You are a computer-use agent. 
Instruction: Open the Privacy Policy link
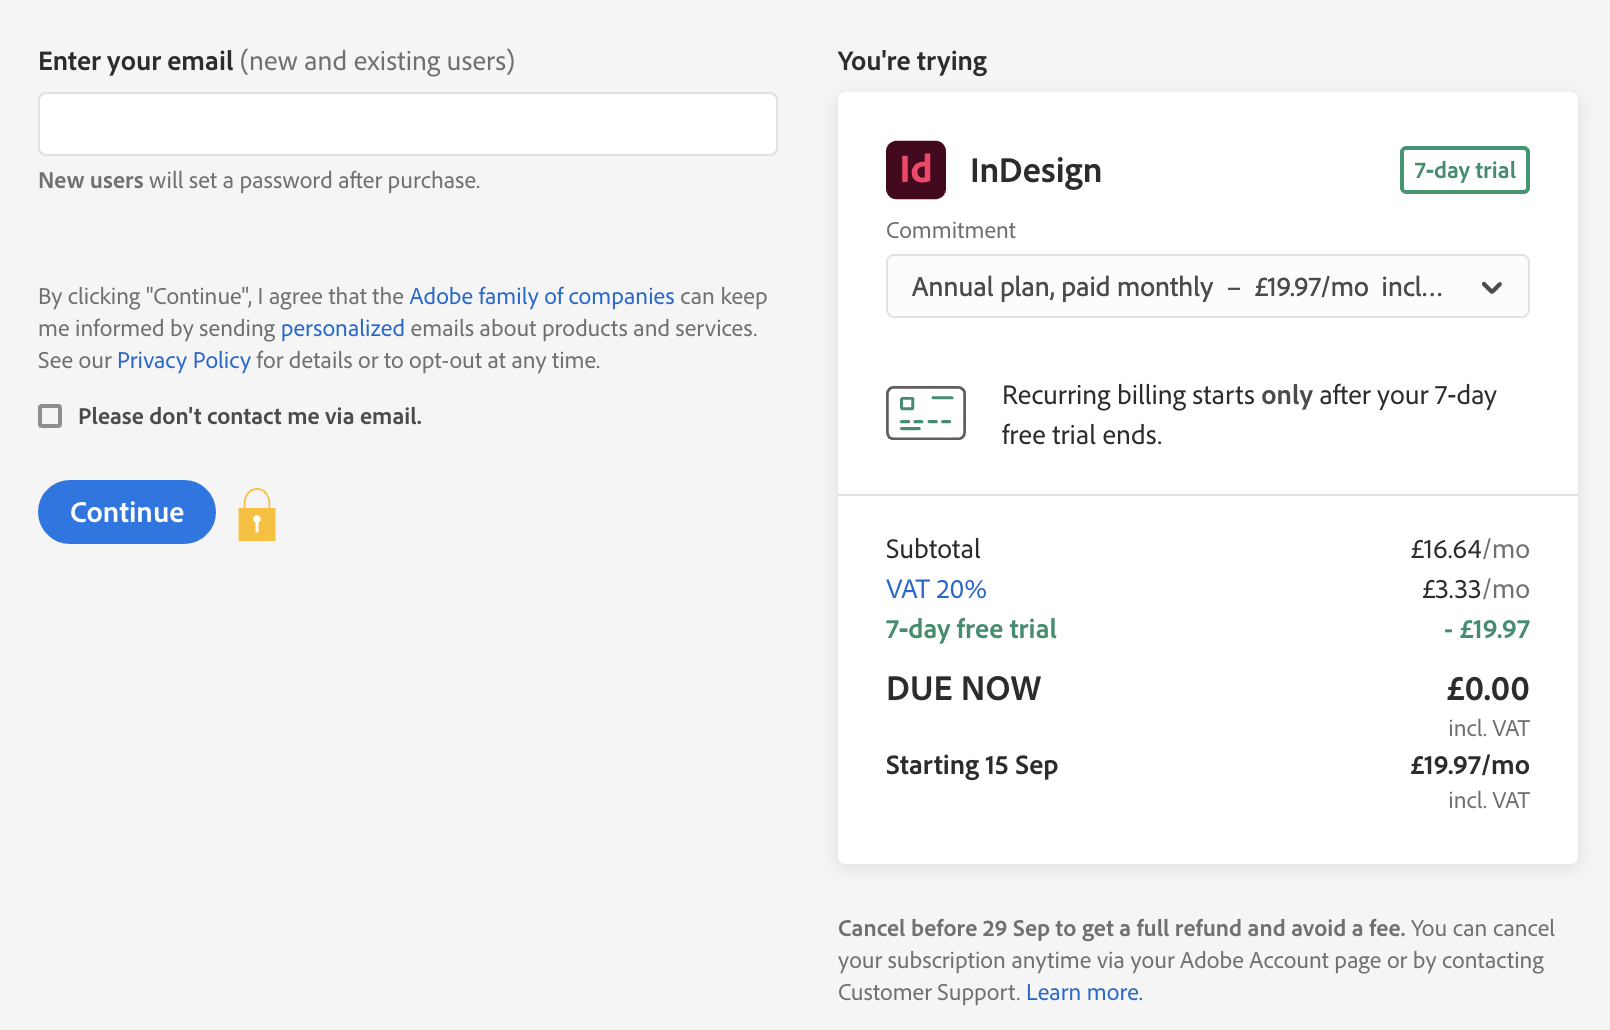pos(183,360)
